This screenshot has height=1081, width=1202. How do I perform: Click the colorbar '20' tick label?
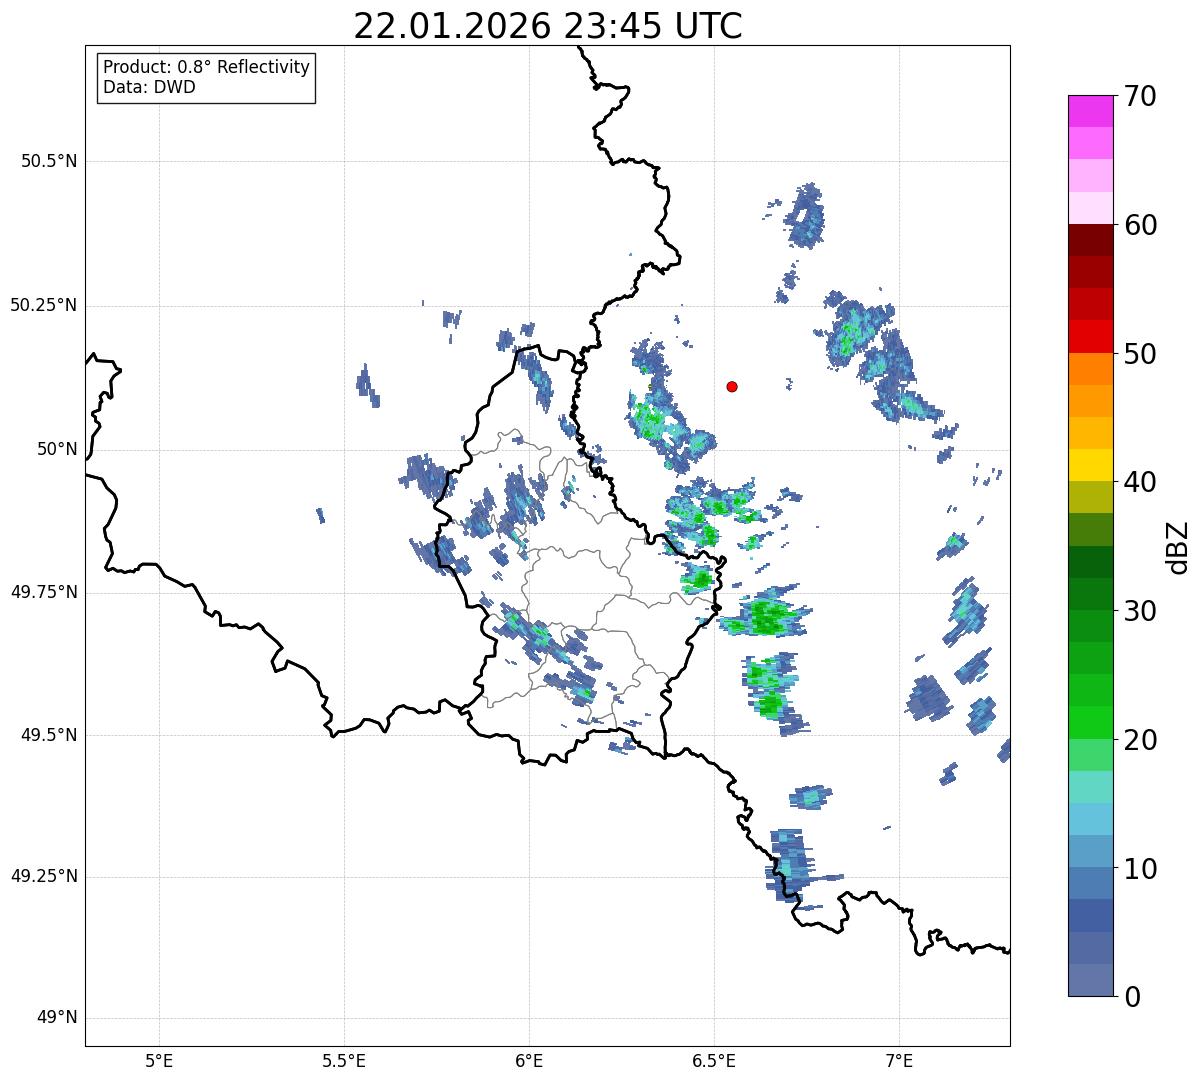click(x=1140, y=740)
